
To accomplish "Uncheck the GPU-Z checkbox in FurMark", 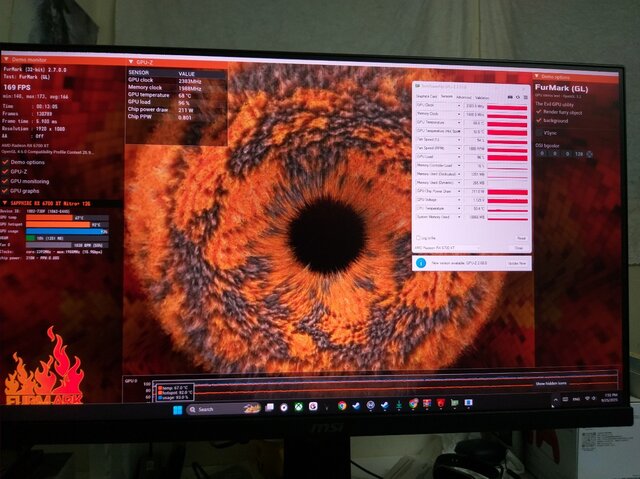I will 5,172.
